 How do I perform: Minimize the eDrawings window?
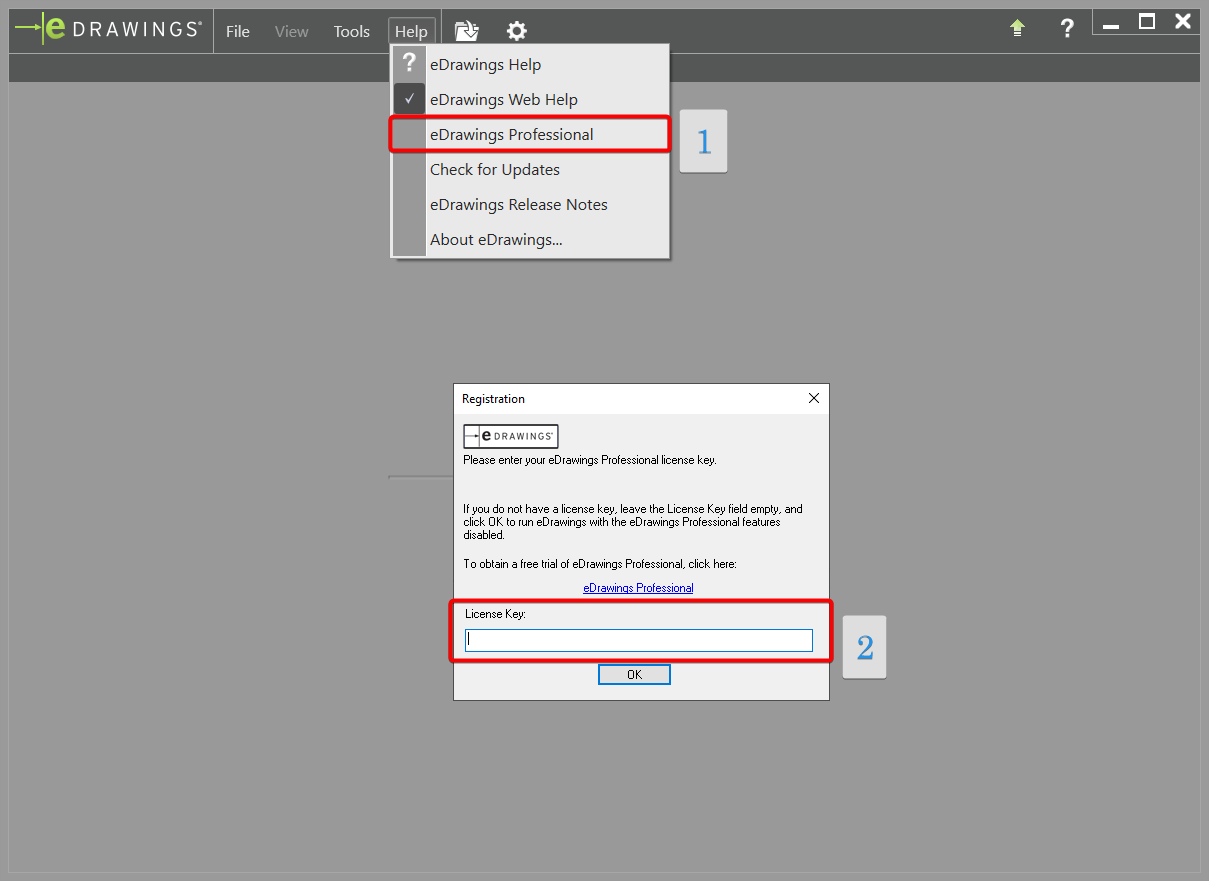coord(1111,24)
